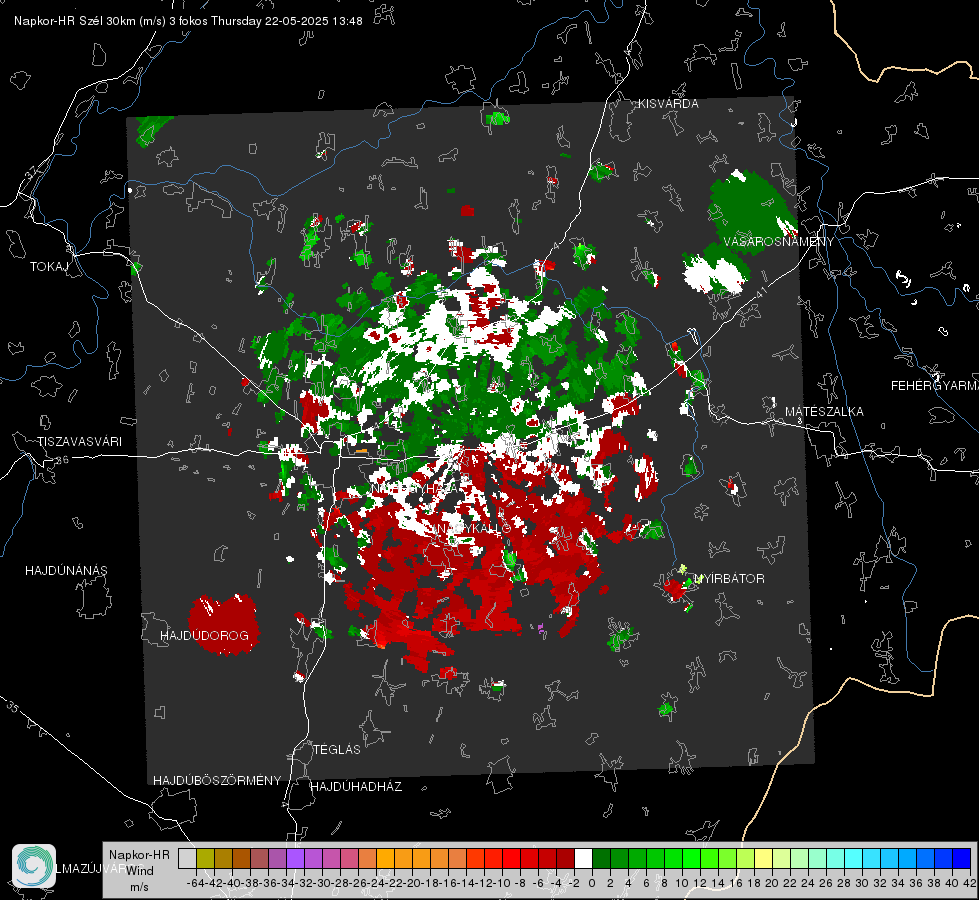Viewport: 979px width, 900px height.
Task: Click the legend value 0 label
Action: [x=592, y=883]
